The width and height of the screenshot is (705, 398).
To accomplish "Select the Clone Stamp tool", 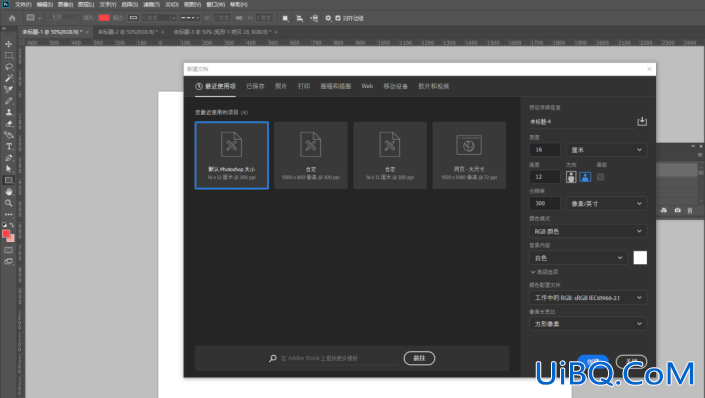I will (9, 112).
